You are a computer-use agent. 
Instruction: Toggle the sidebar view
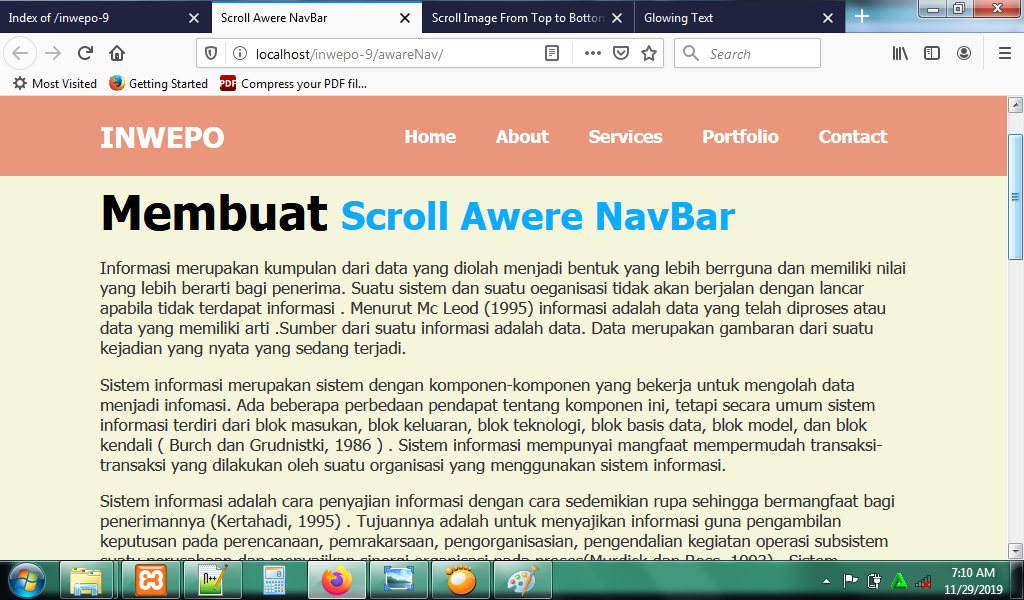932,53
